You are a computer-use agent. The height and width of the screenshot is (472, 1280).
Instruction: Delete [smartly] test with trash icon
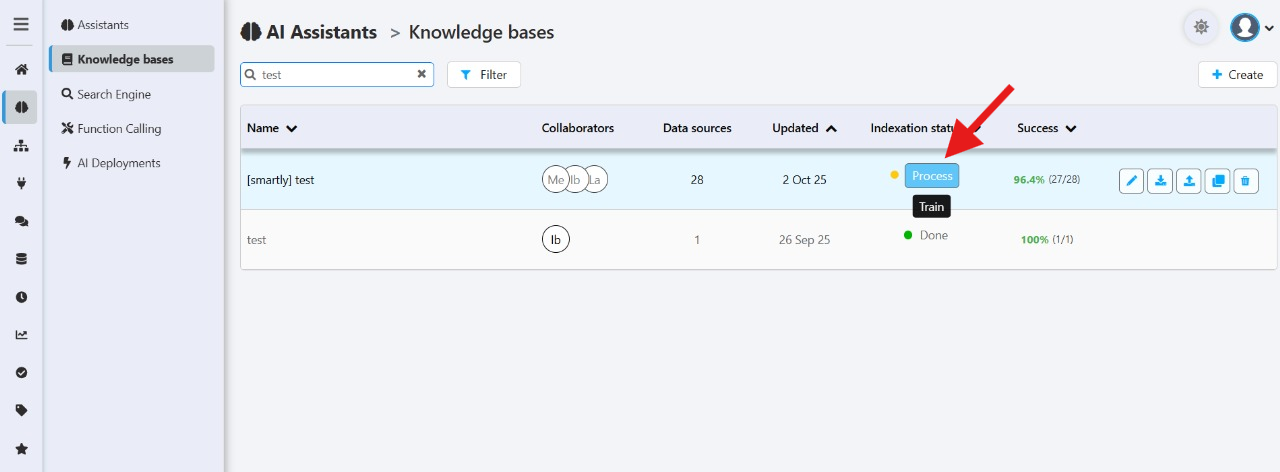tap(1245, 181)
